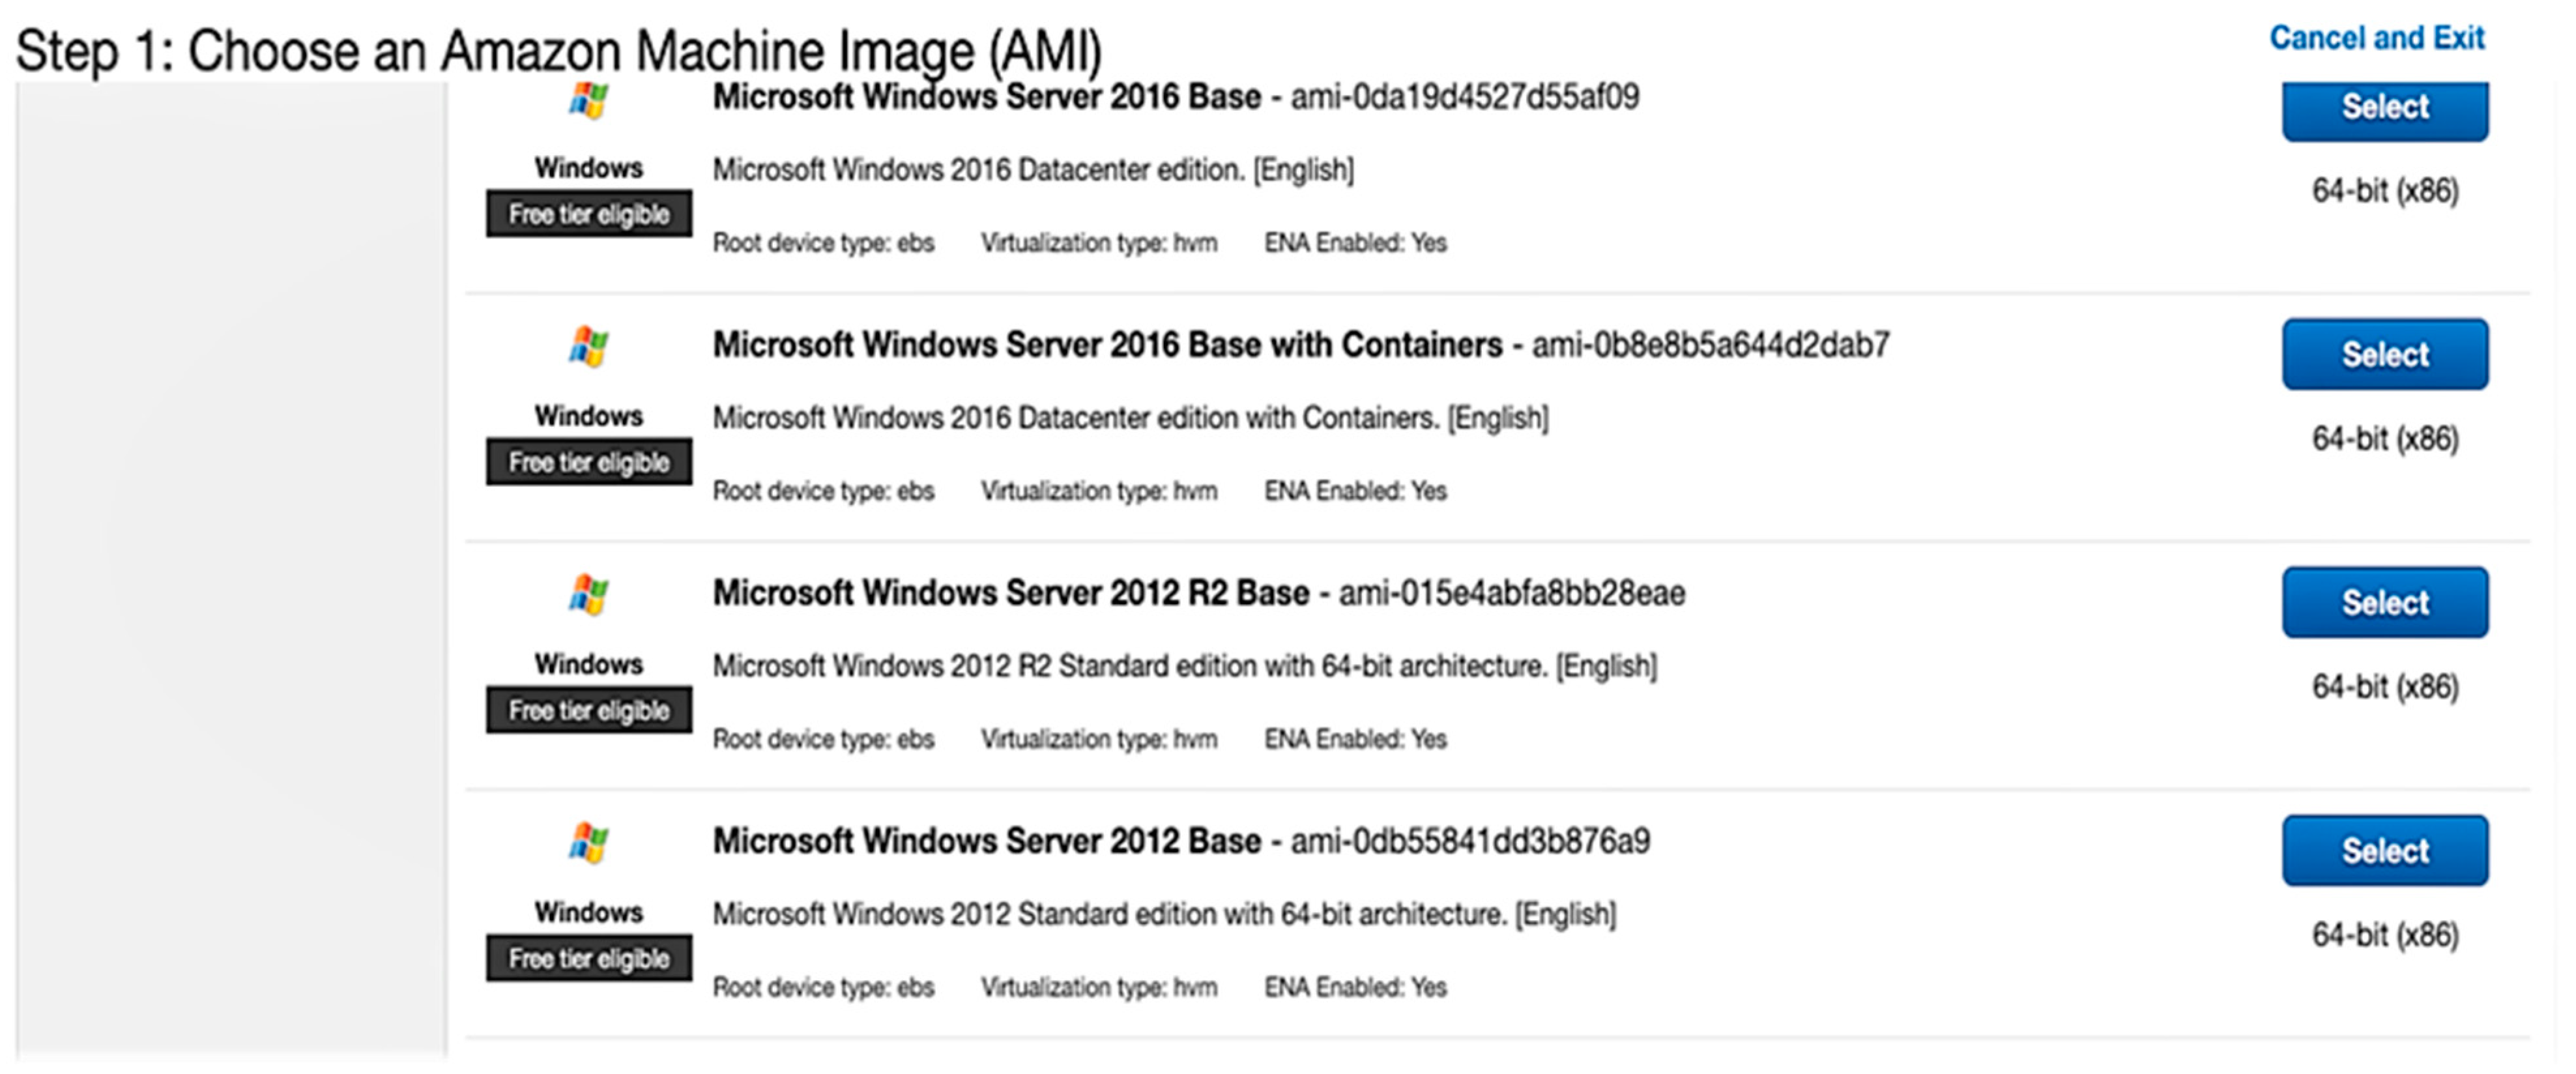Select Windows Server 2016 Base with Containers AMI
Image resolution: width=2576 pixels, height=1074 pixels.
(2384, 354)
